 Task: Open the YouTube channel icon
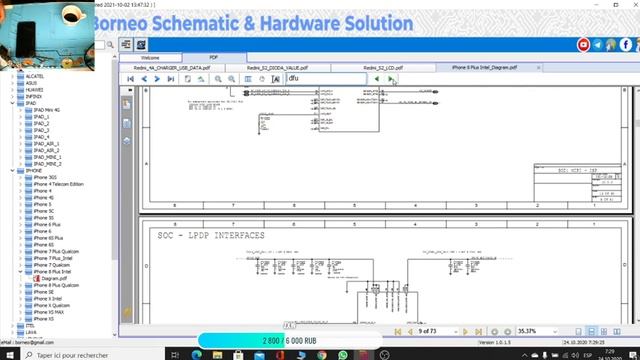583,44
